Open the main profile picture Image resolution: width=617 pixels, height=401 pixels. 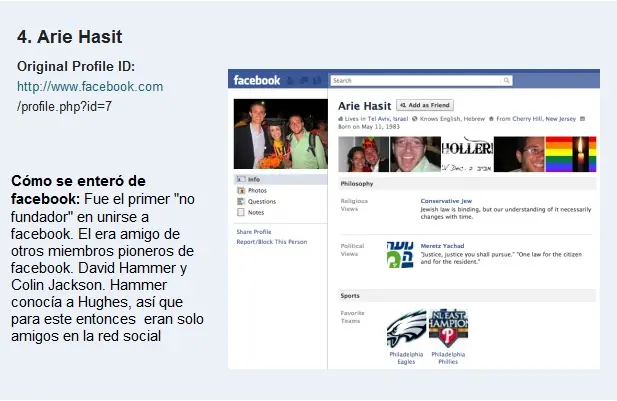point(280,134)
